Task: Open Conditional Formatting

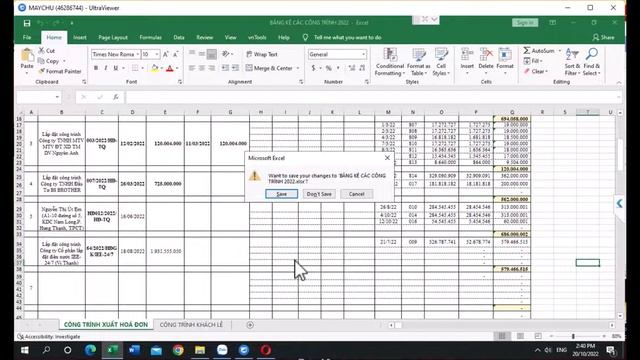Action: coord(390,62)
